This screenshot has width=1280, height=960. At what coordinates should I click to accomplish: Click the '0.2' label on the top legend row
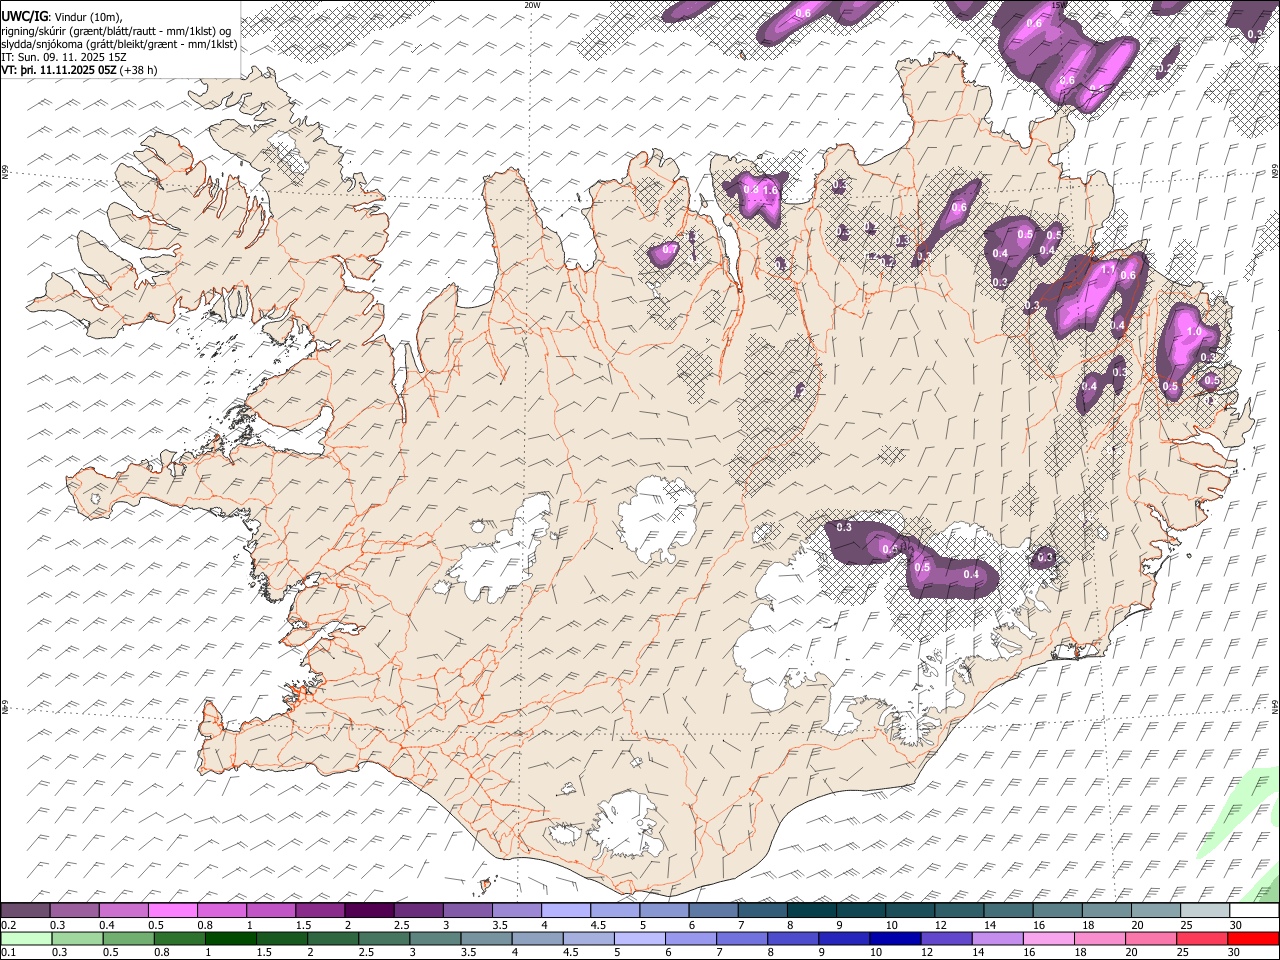pos(8,925)
